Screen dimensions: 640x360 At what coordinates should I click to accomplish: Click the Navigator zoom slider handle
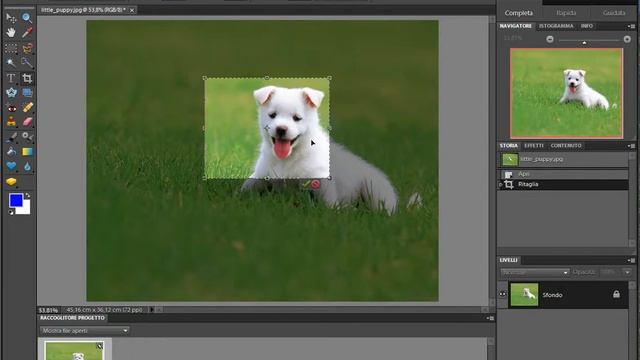click(x=584, y=42)
